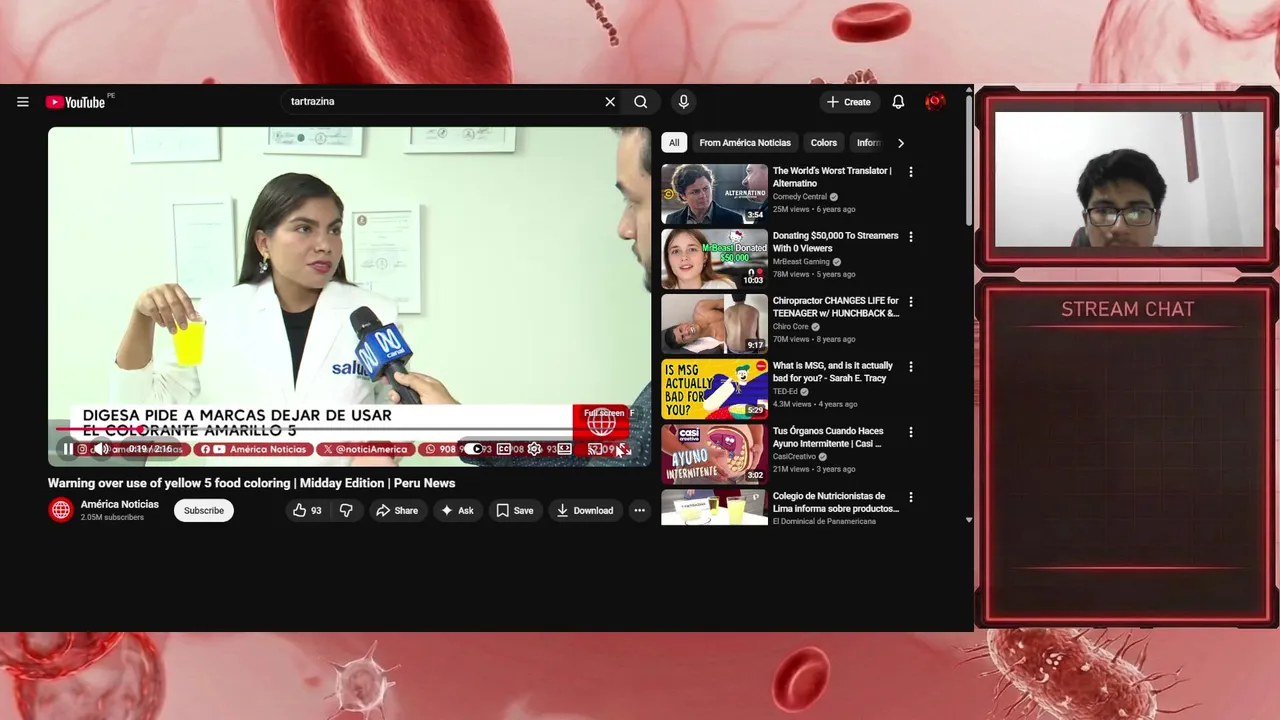The image size is (1280, 720).
Task: Submit search with the magnifier button
Action: [x=641, y=102]
